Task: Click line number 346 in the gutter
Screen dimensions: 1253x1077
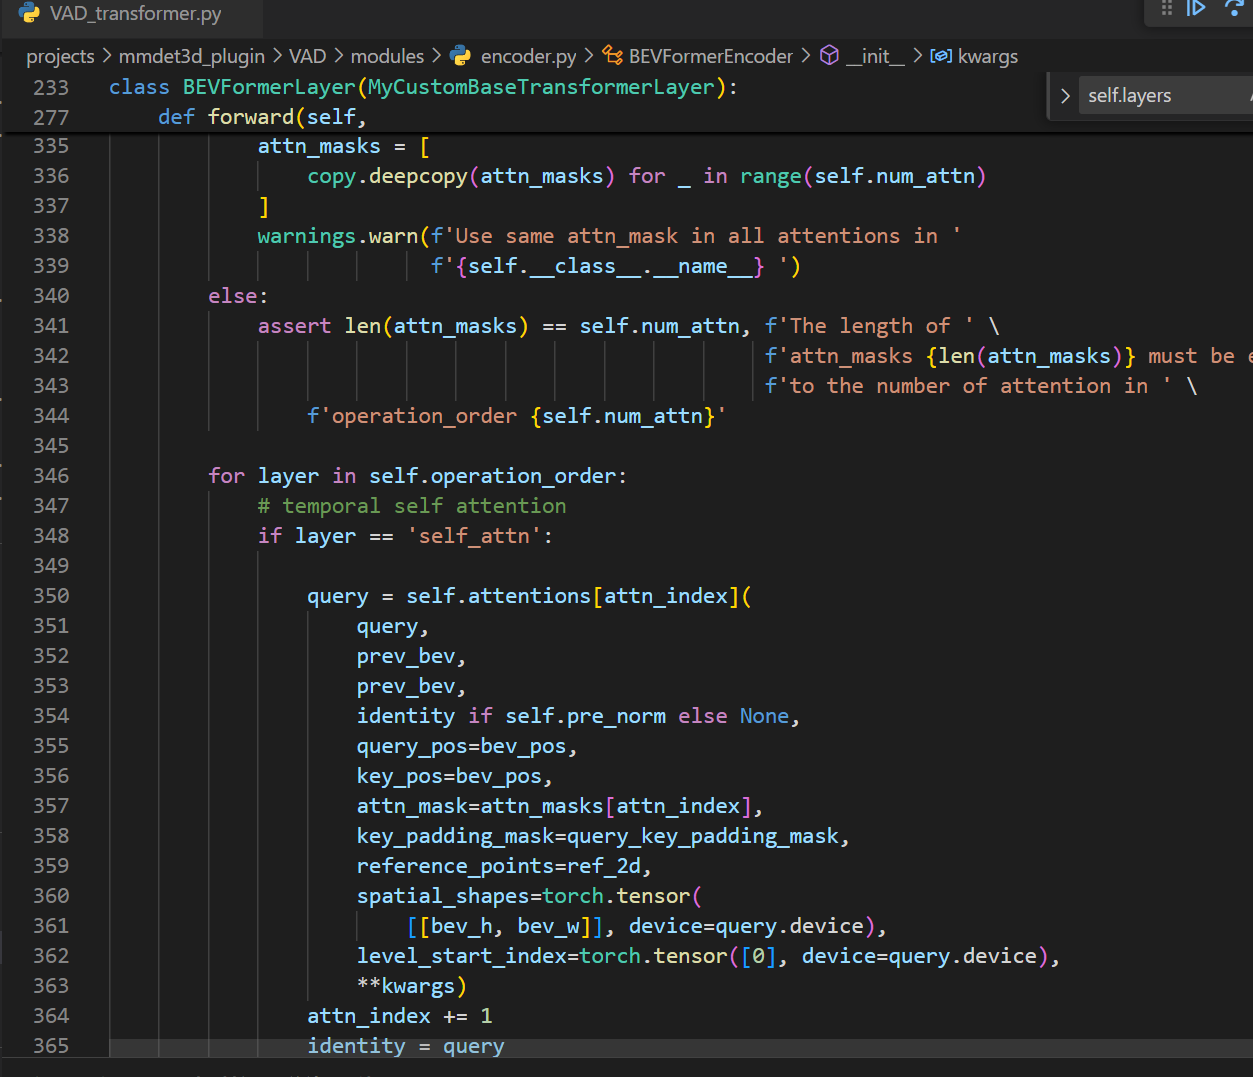Action: [x=51, y=476]
